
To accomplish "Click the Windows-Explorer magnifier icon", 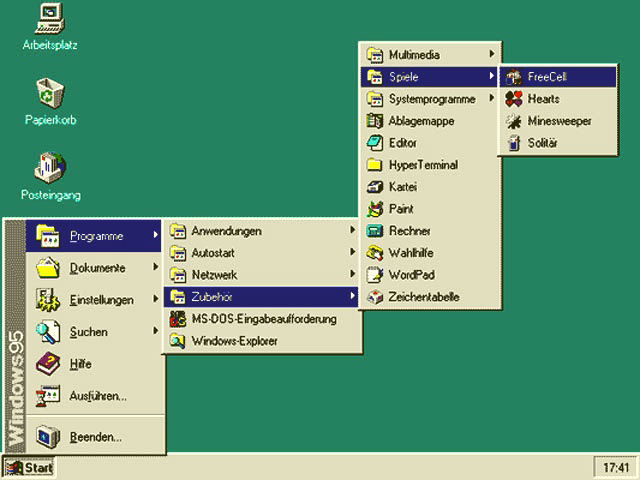I will [x=178, y=341].
